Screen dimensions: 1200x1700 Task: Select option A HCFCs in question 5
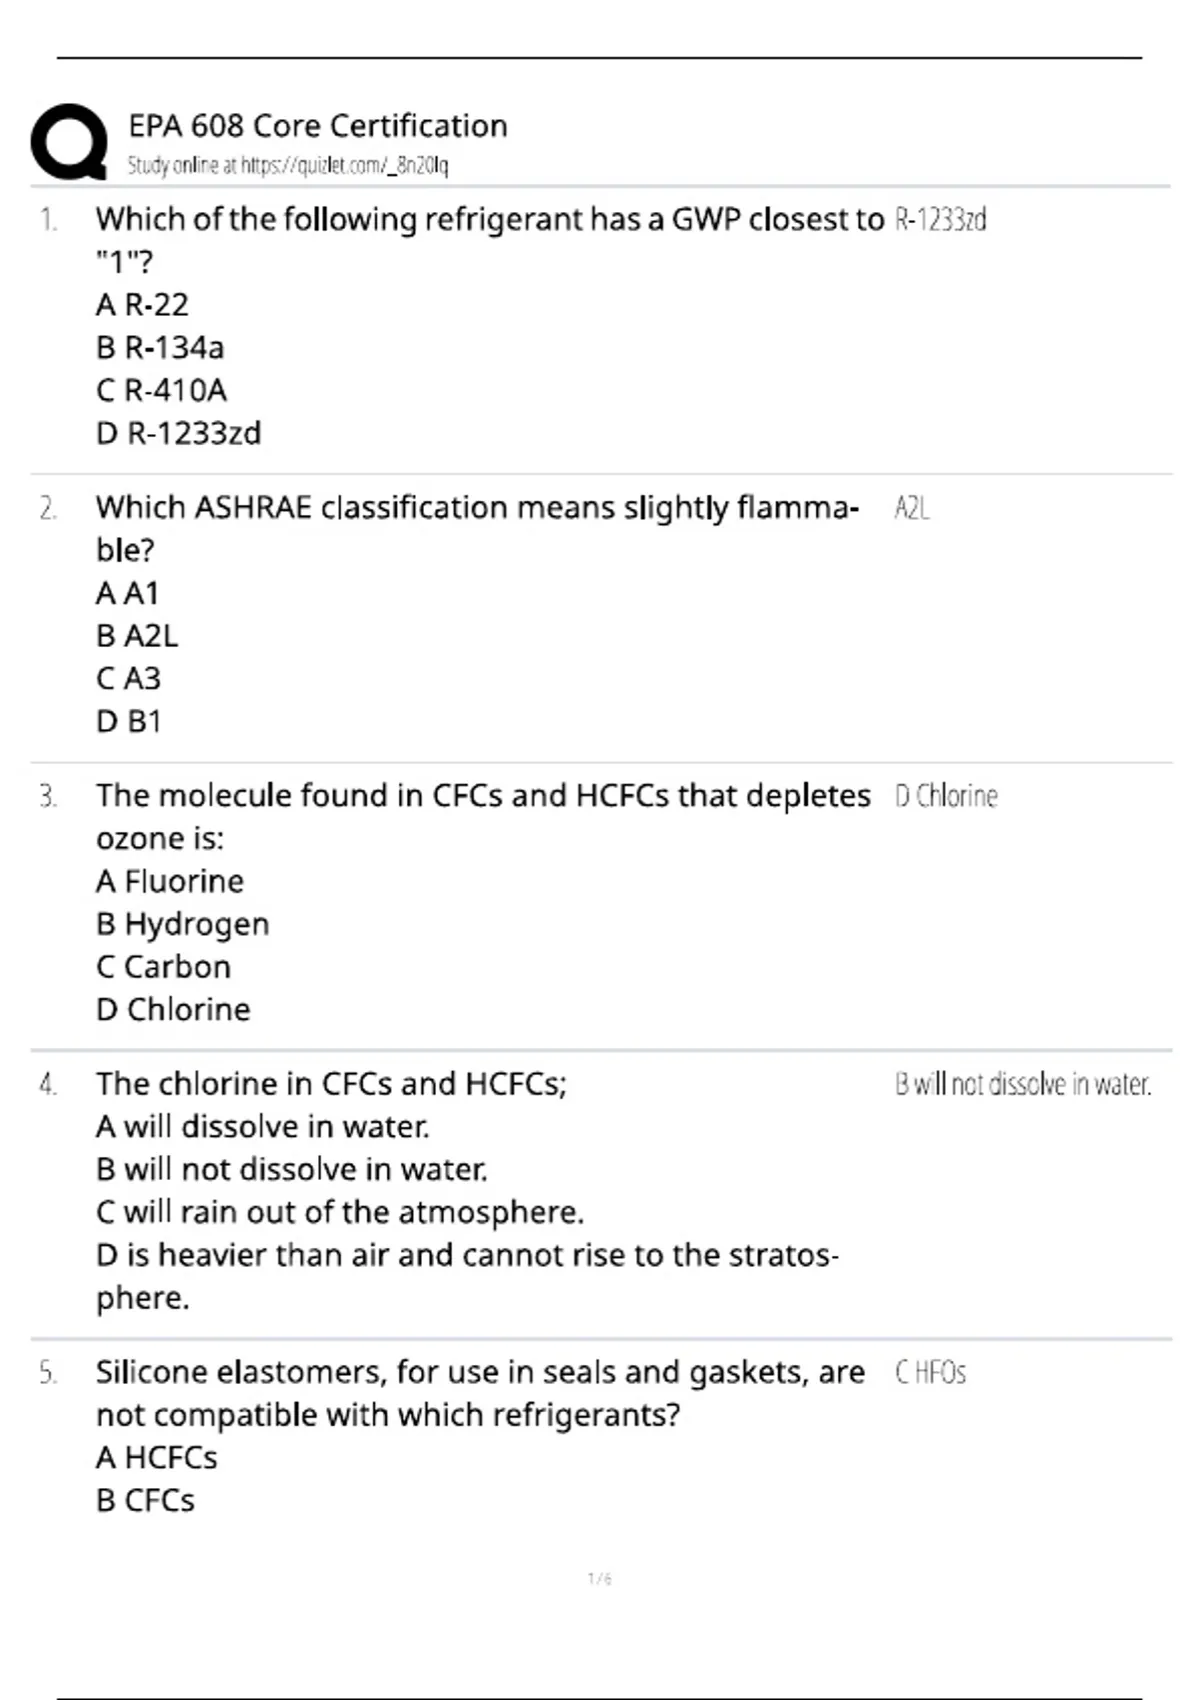click(x=156, y=1458)
